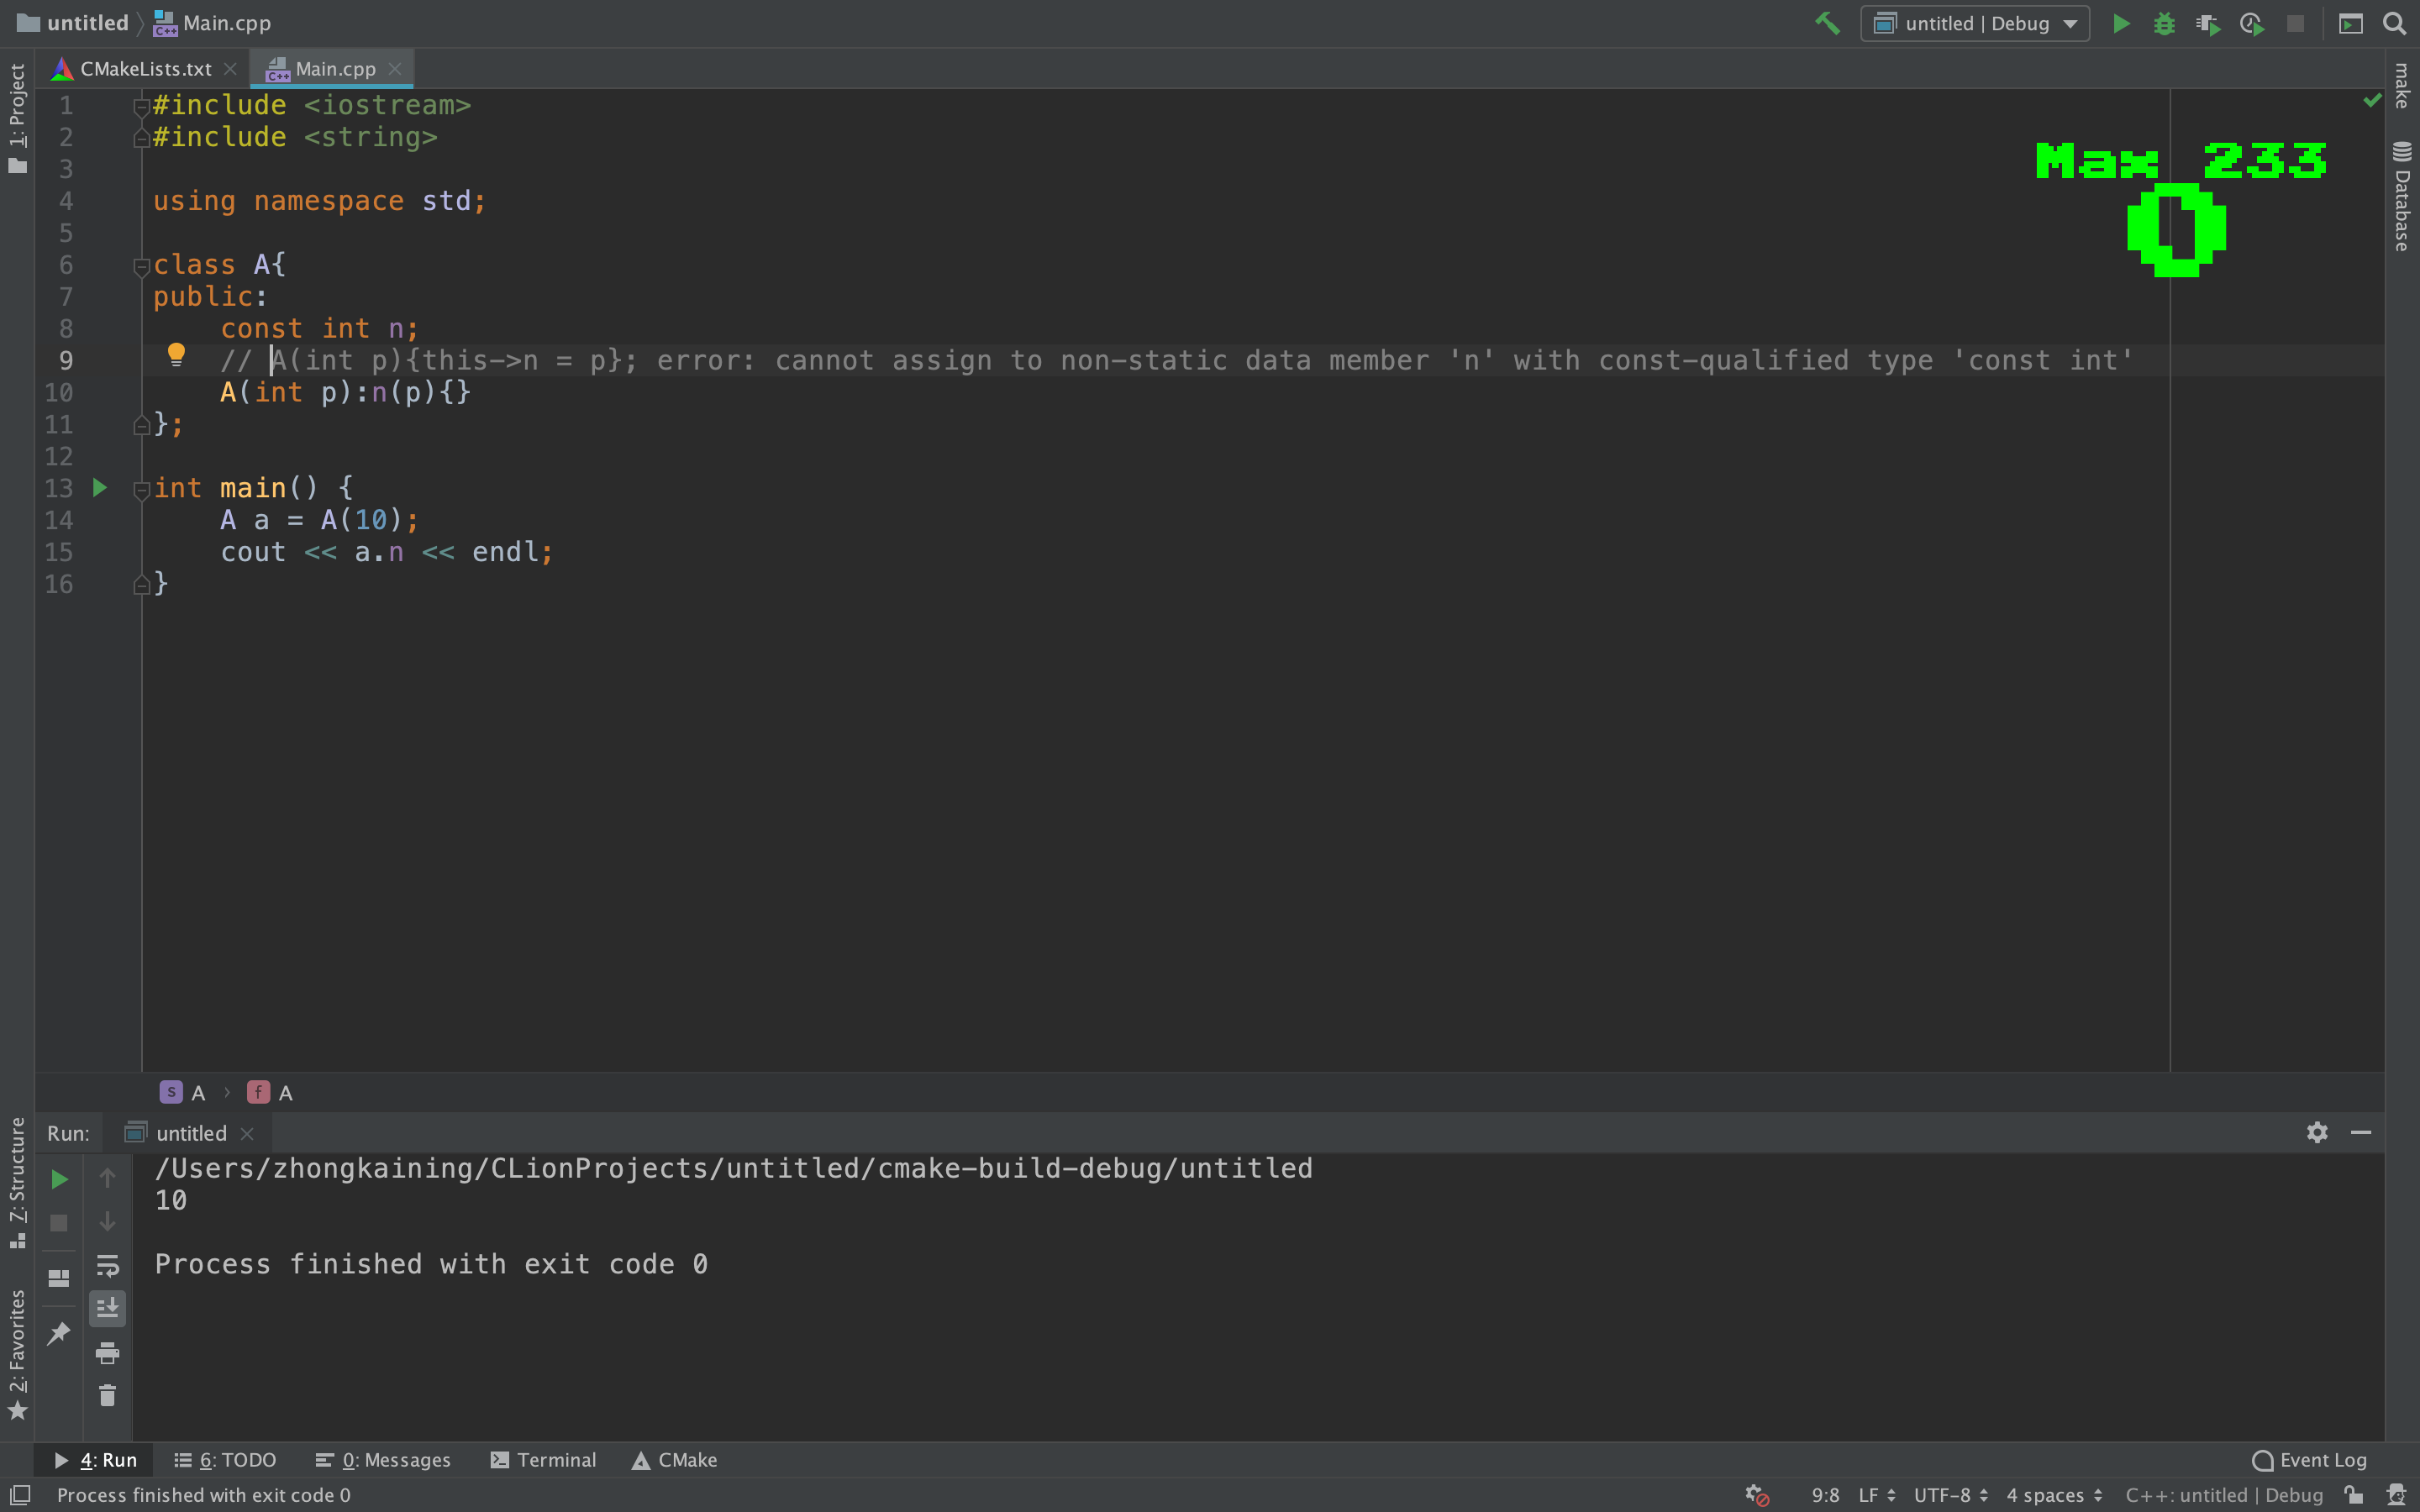The height and width of the screenshot is (1512, 2420).
Task: Collapse the class A fold marker on line 6
Action: 141,266
